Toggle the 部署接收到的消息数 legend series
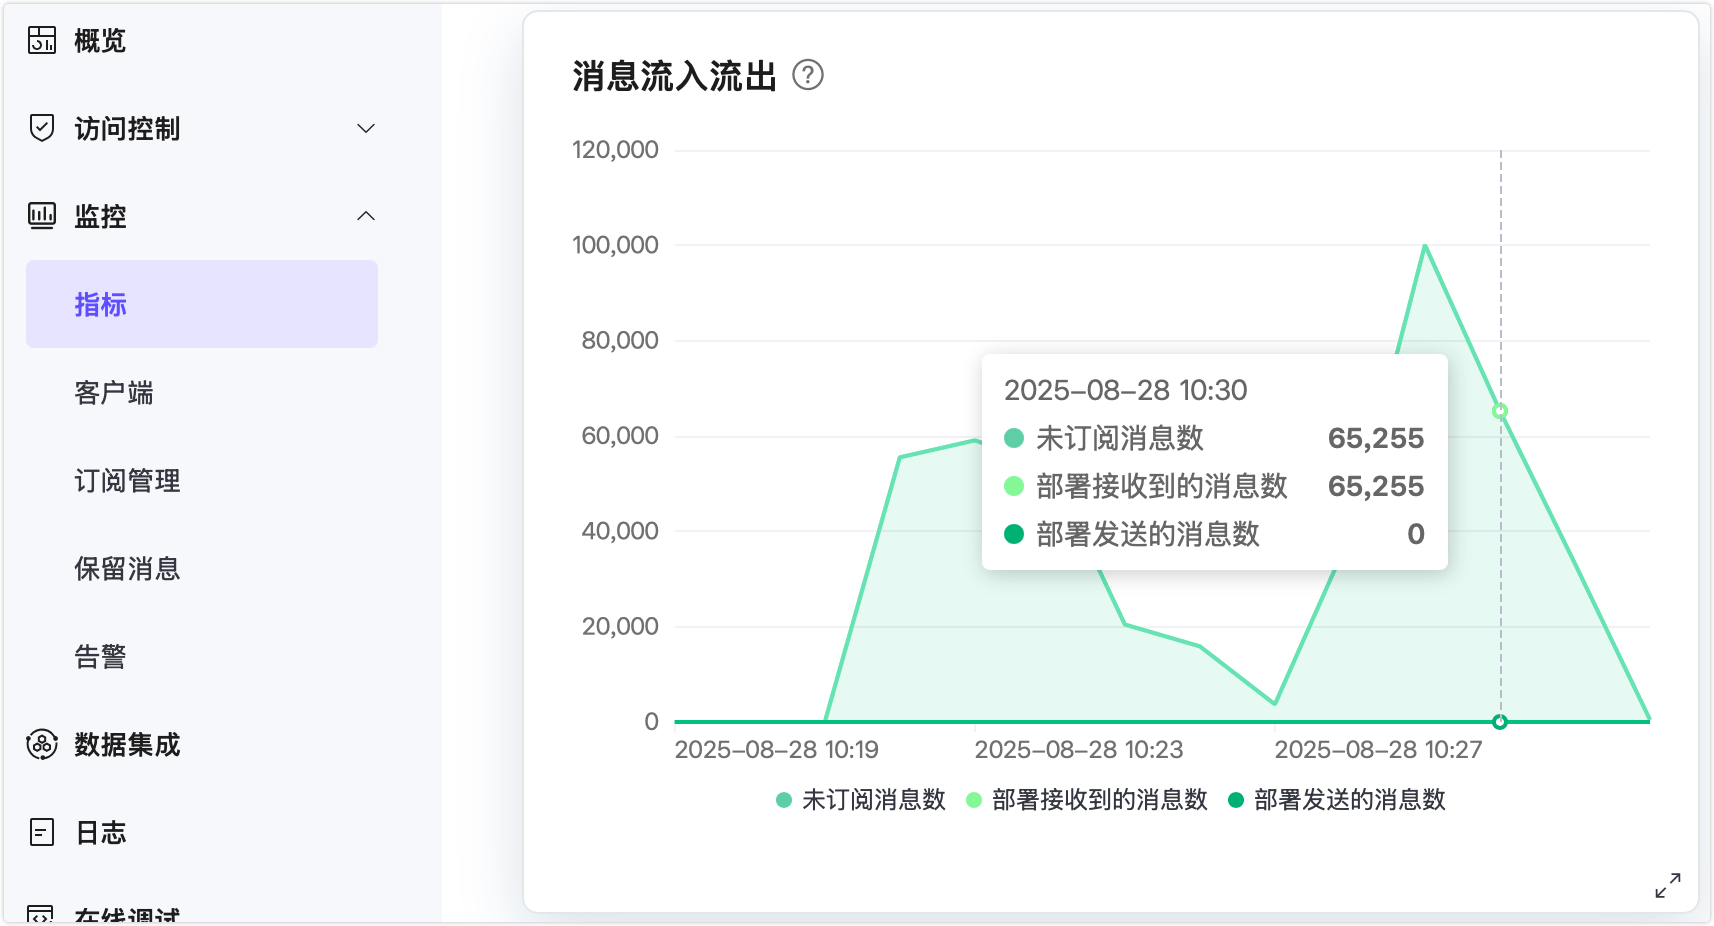This screenshot has width=1714, height=926. (x=1087, y=800)
